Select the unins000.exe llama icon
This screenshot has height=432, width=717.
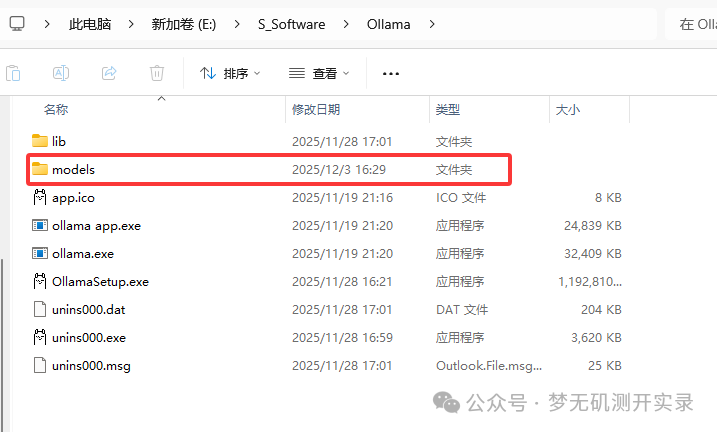pyautogui.click(x=40, y=337)
